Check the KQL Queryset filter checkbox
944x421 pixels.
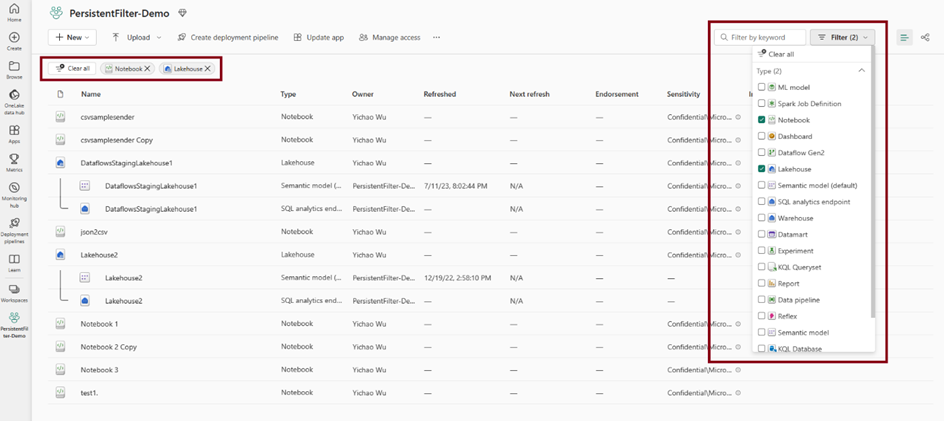(762, 267)
